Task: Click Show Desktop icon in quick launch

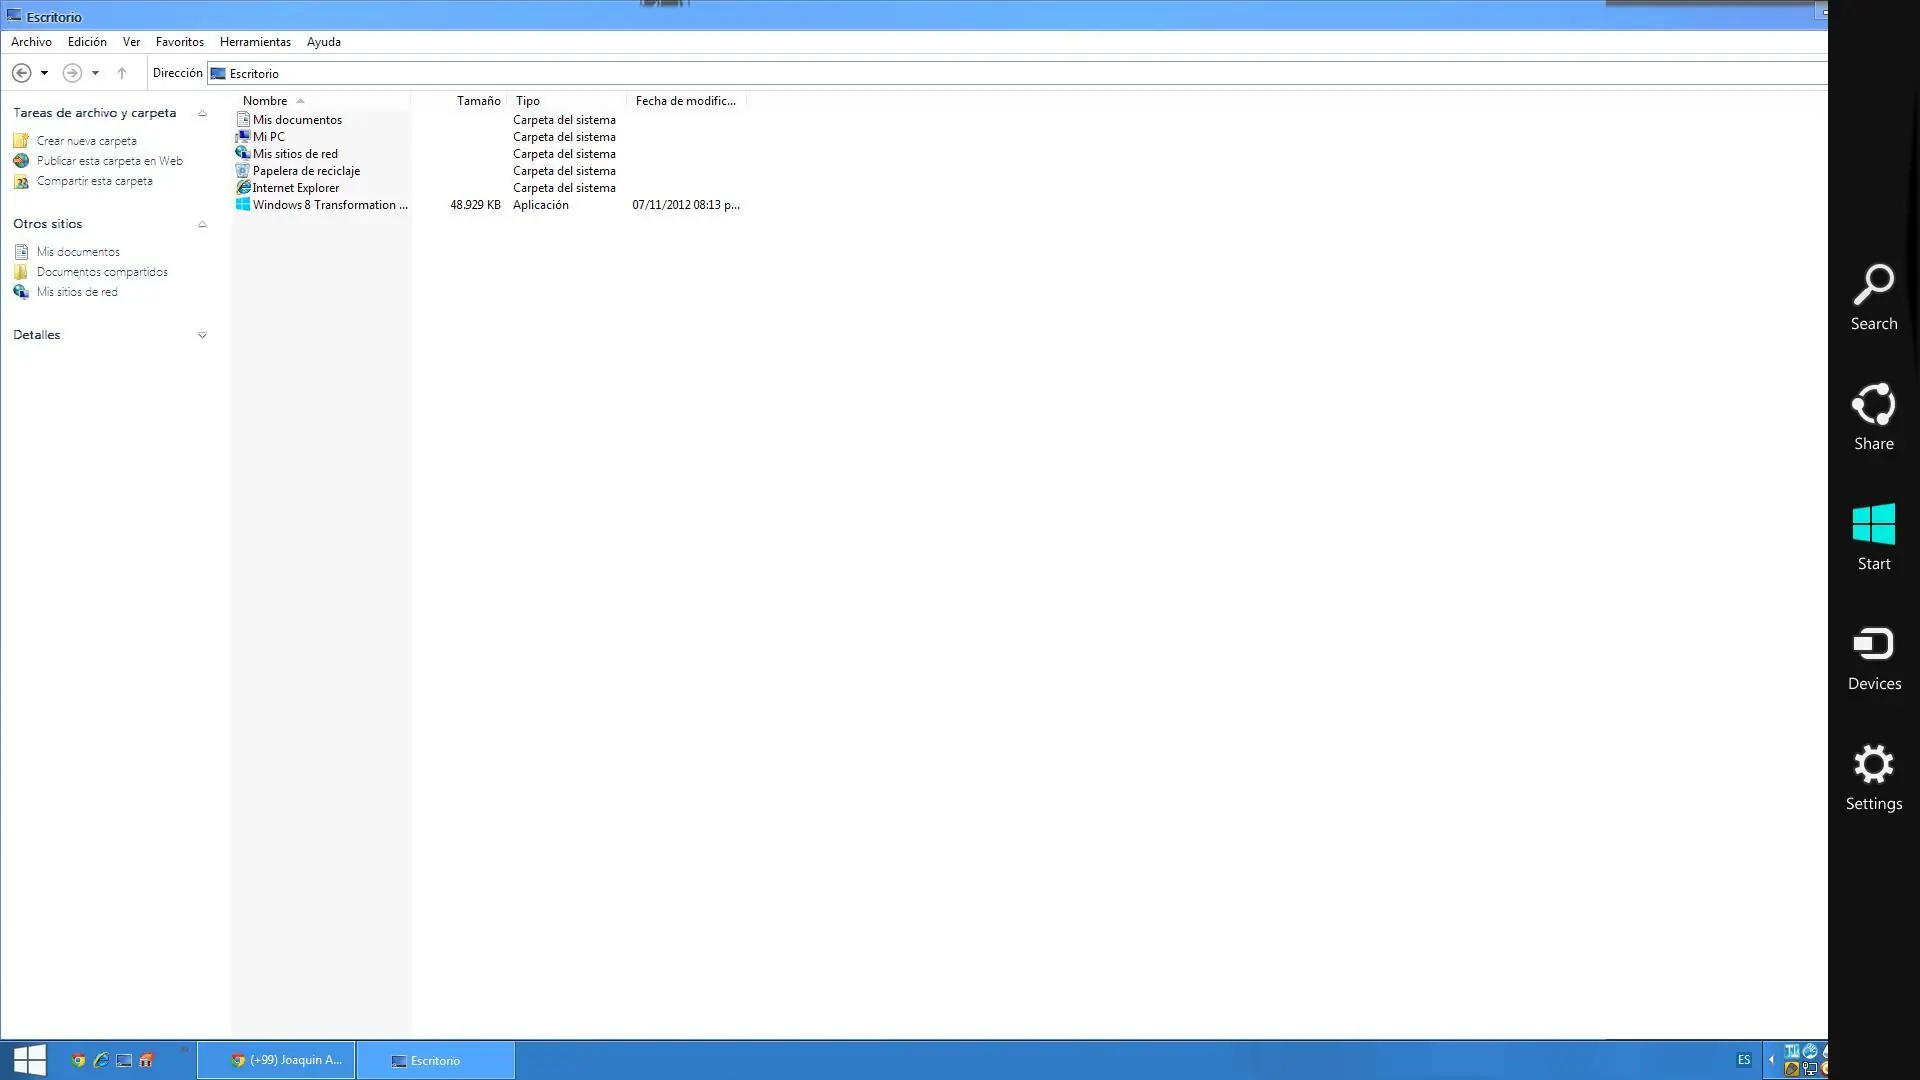Action: click(x=124, y=1061)
